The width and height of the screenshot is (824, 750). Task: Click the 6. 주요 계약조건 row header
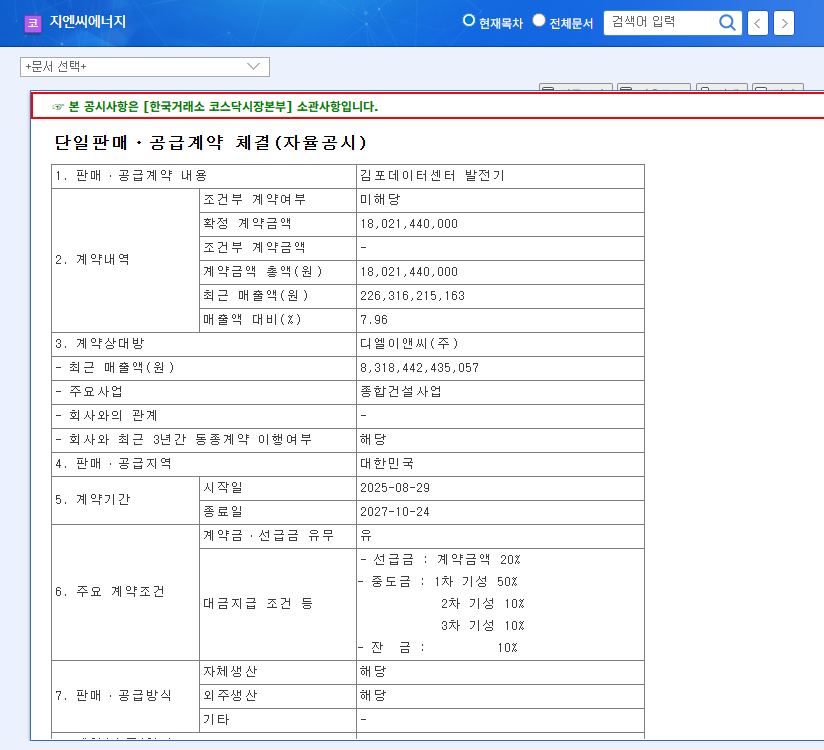(x=125, y=592)
